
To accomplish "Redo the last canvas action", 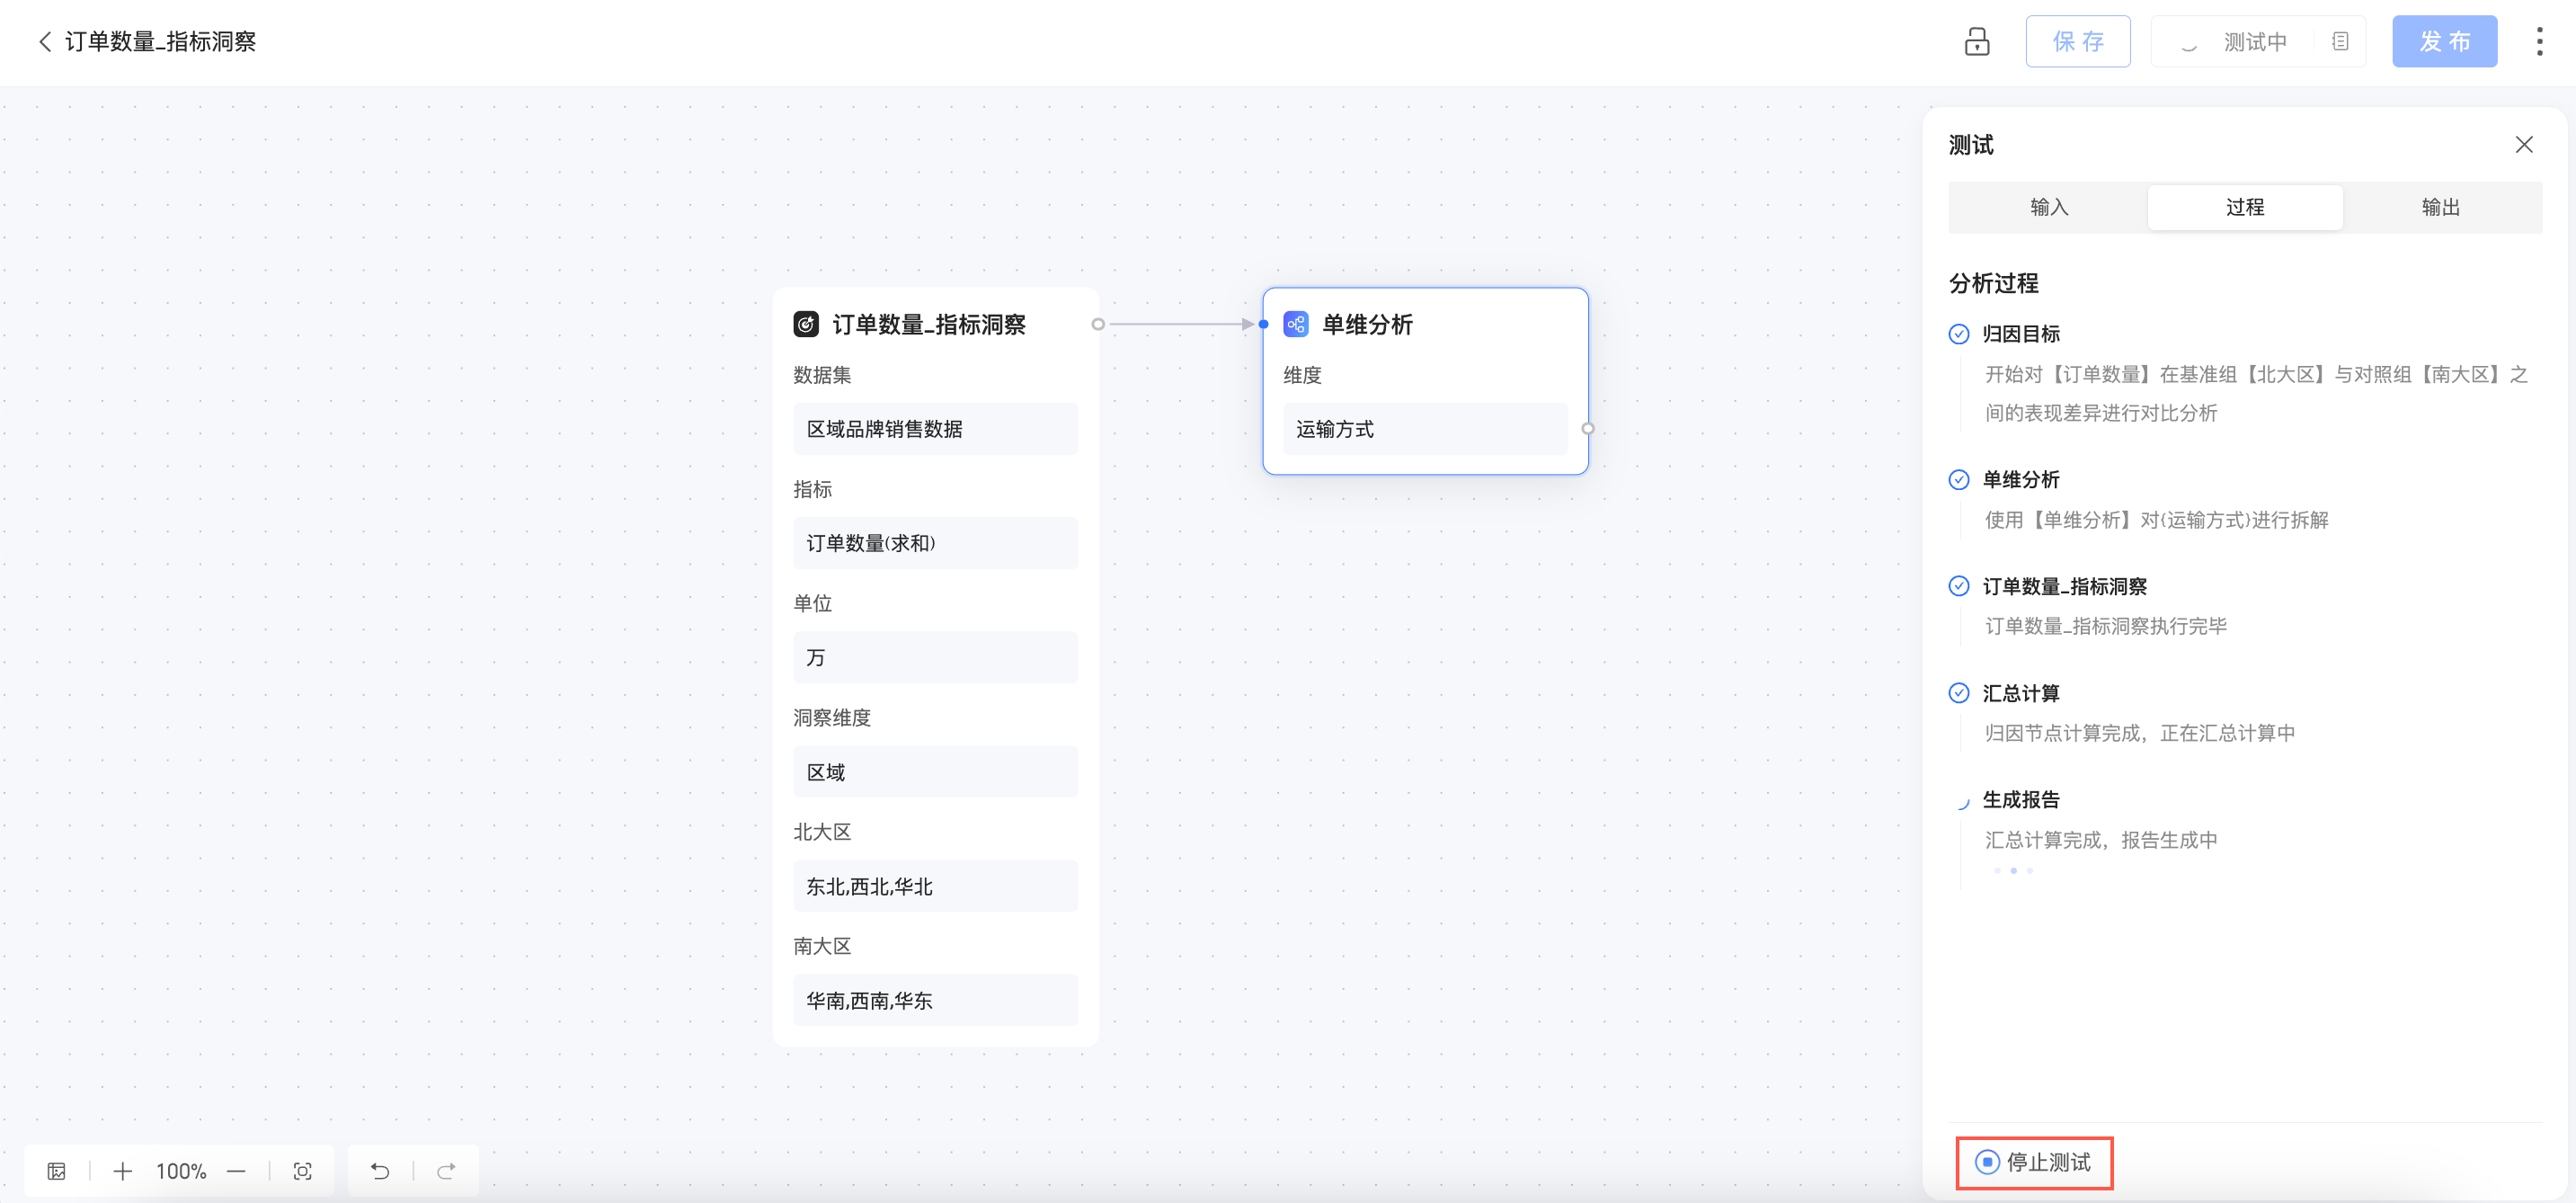I will [x=446, y=1170].
